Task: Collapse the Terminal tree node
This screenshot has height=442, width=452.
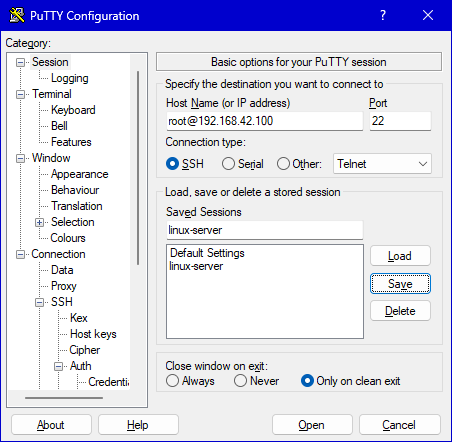Action: (x=20, y=94)
